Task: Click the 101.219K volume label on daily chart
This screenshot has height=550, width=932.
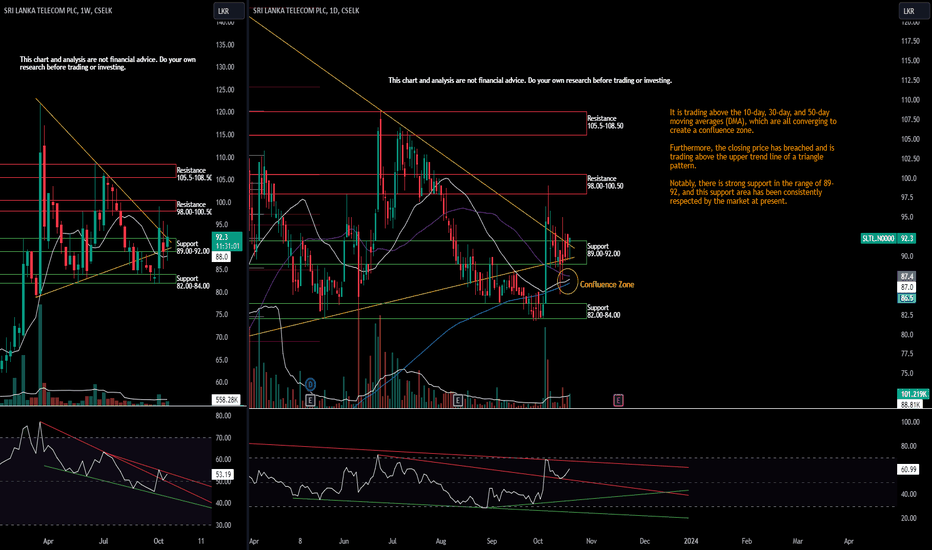Action: tap(914, 394)
